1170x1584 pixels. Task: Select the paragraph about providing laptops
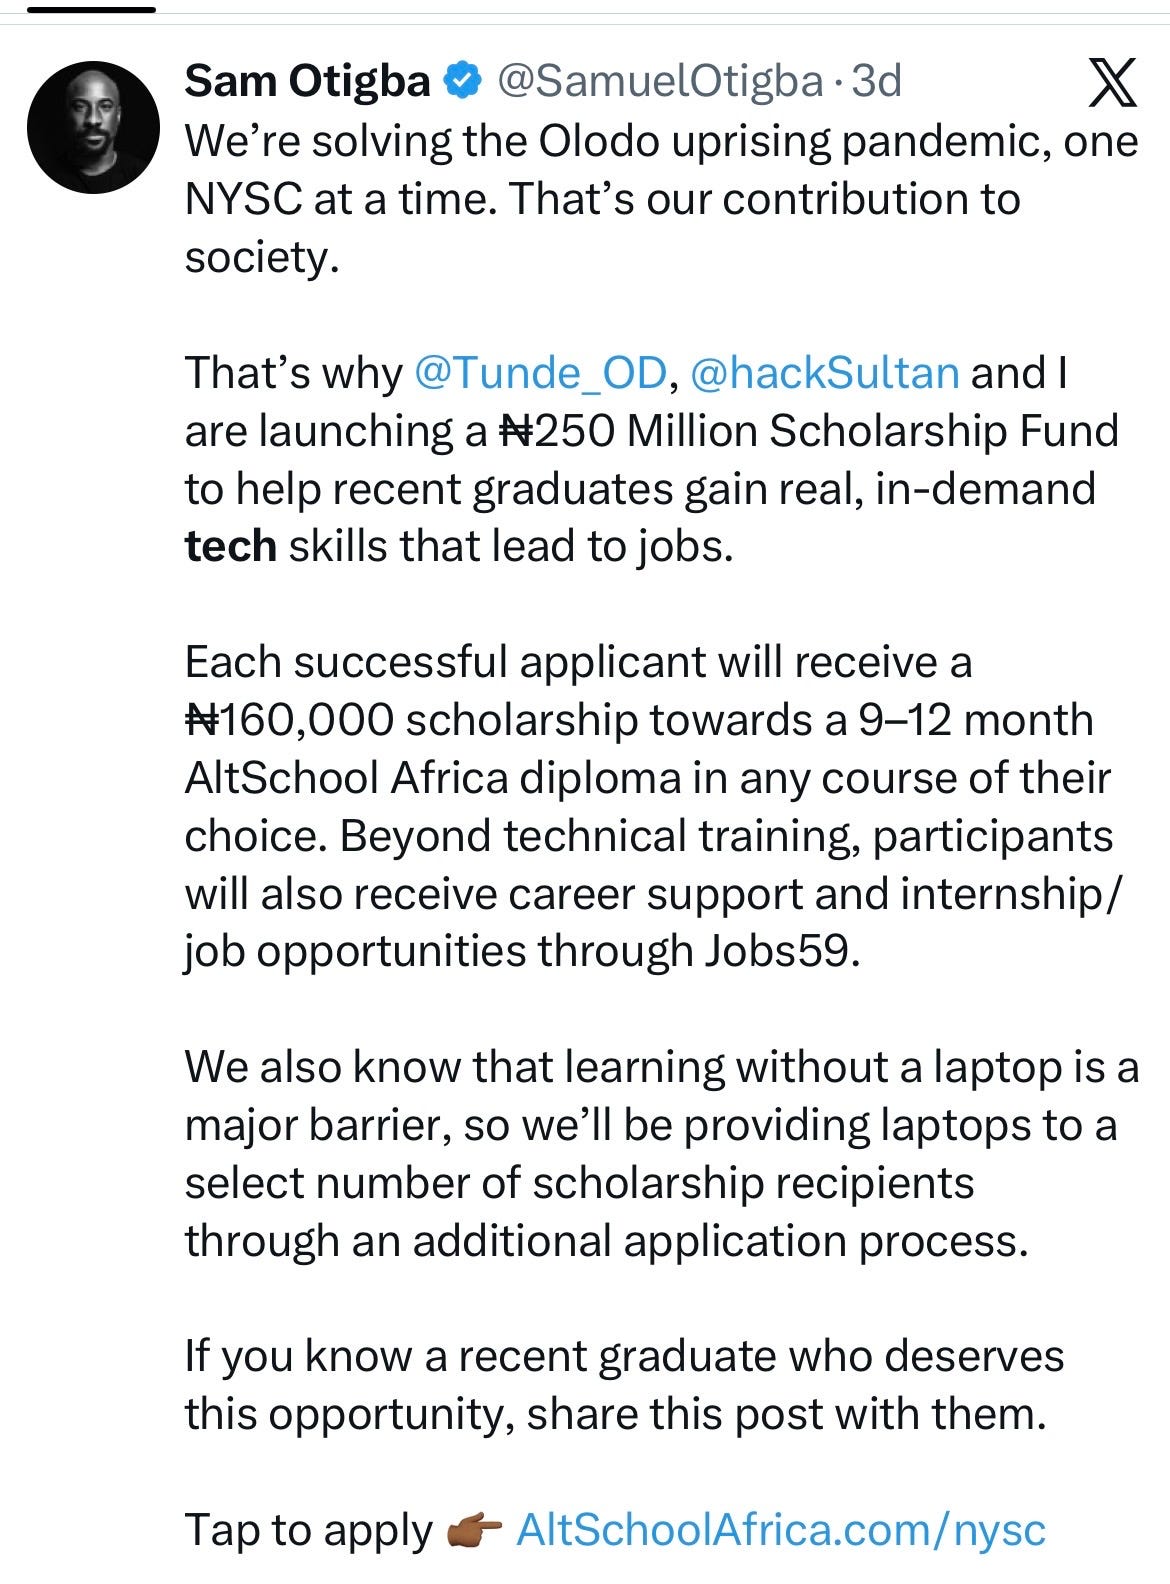coord(661,1154)
